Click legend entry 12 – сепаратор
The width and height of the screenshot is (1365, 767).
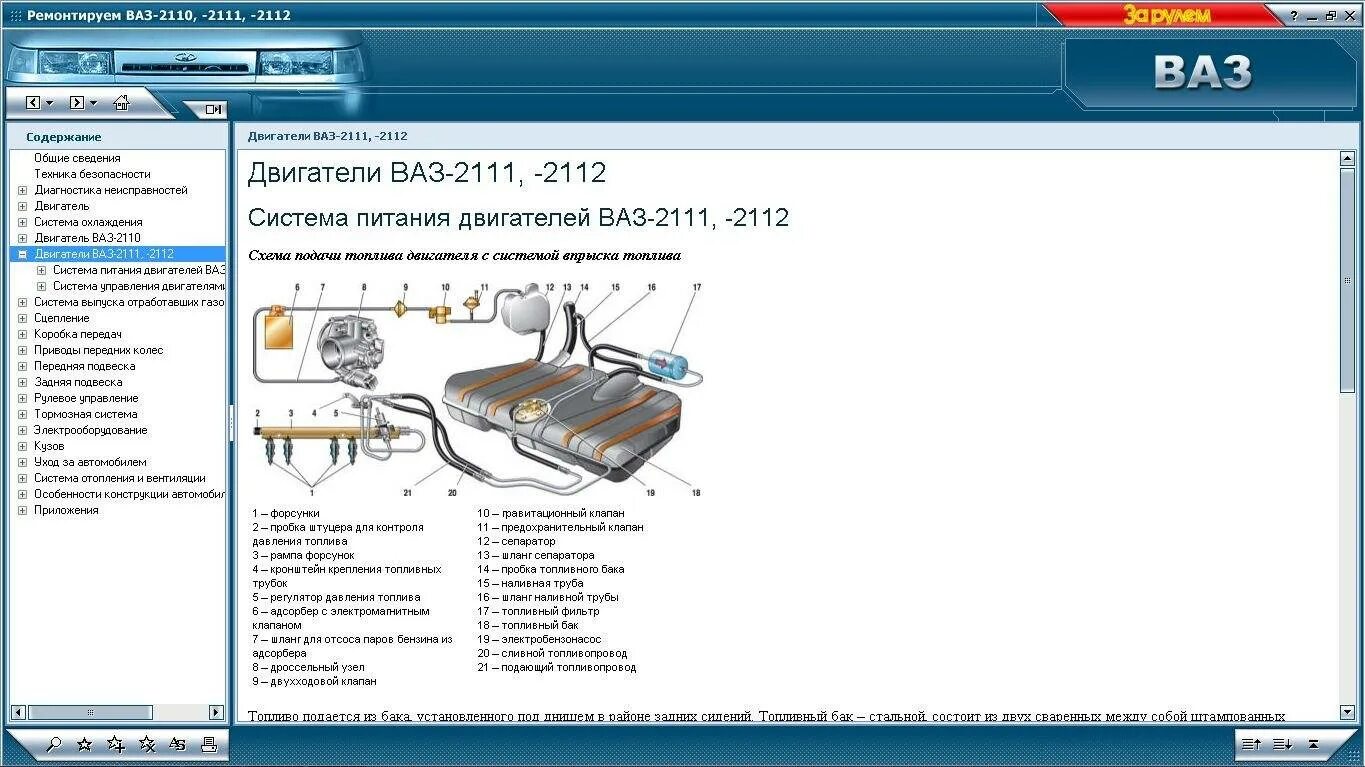[516, 541]
